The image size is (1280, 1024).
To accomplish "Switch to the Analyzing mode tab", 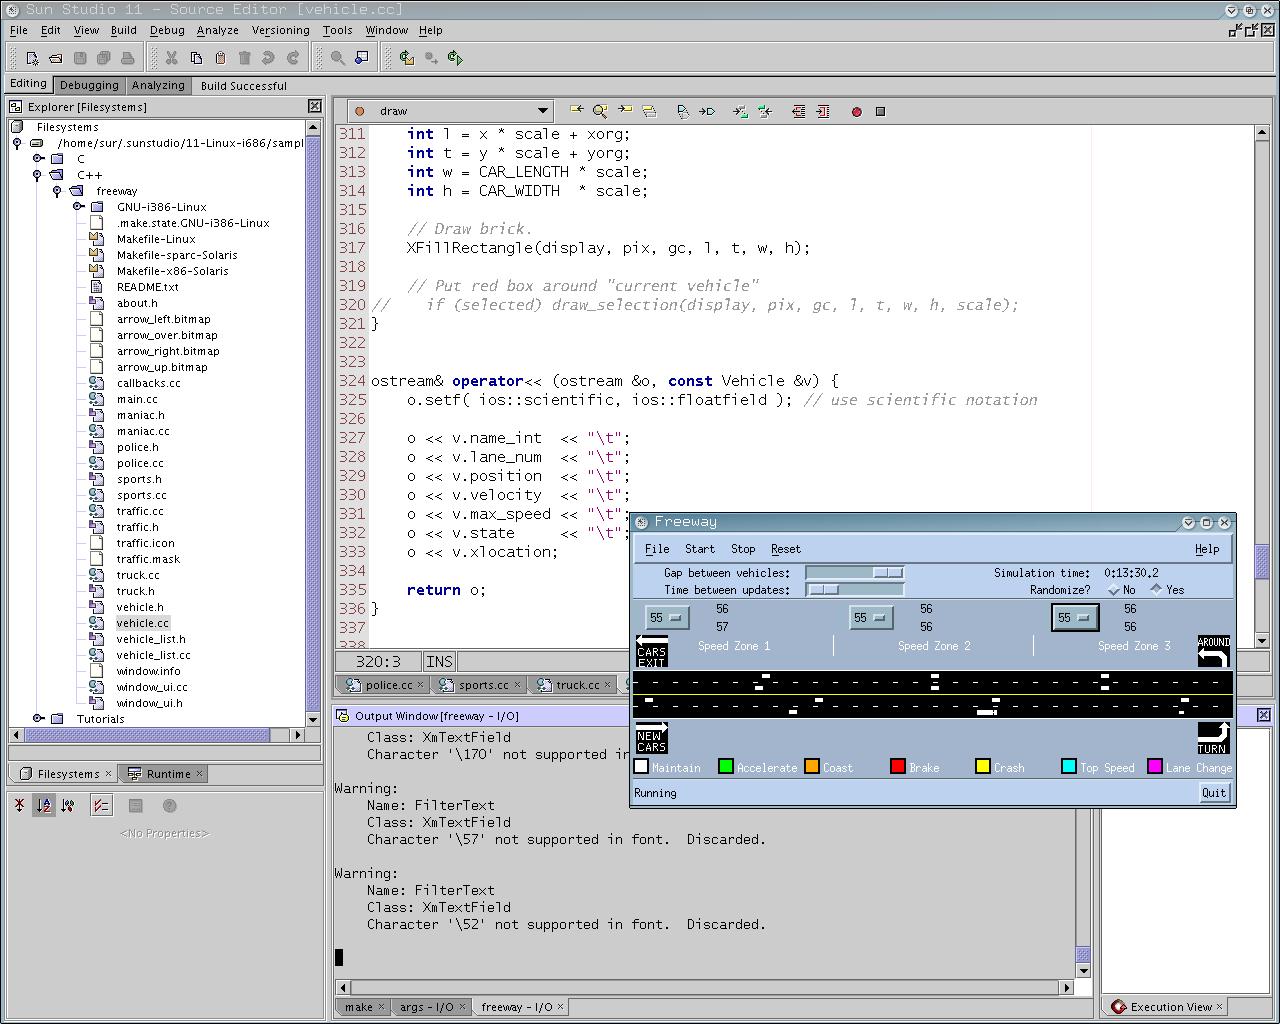I will coord(158,85).
